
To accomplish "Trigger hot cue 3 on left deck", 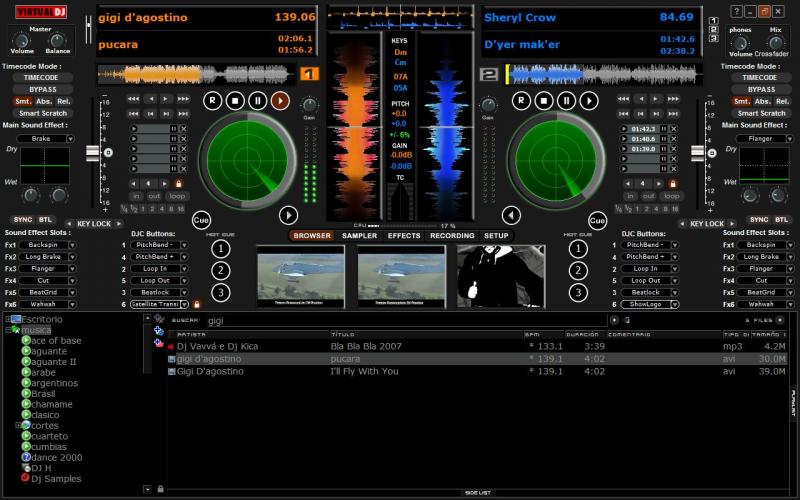I will (220, 292).
